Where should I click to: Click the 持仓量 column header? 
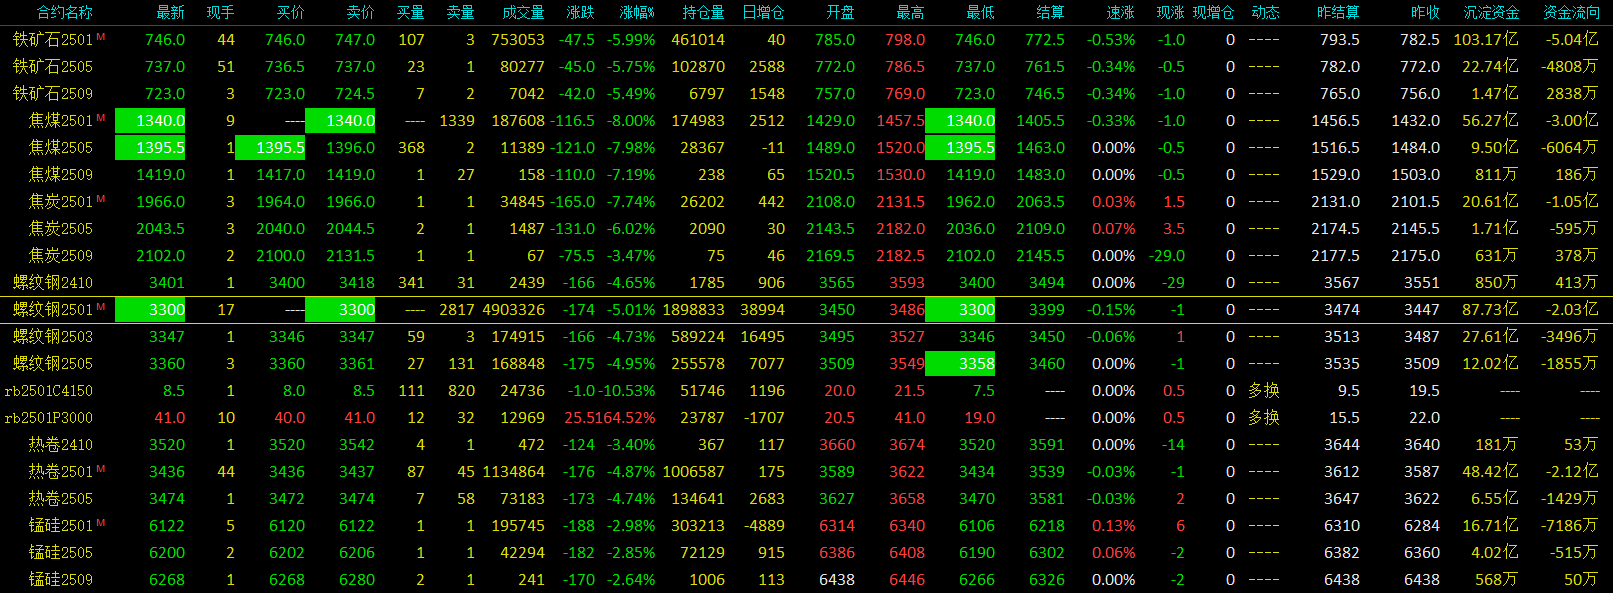click(x=703, y=12)
